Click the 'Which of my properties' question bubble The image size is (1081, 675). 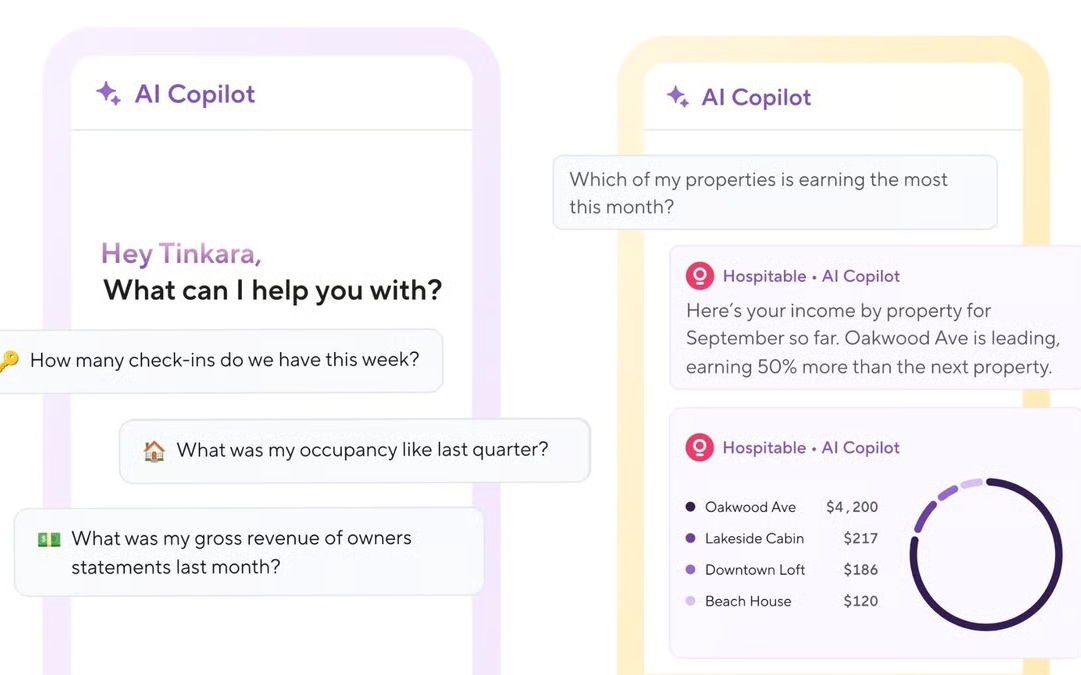[x=775, y=192]
